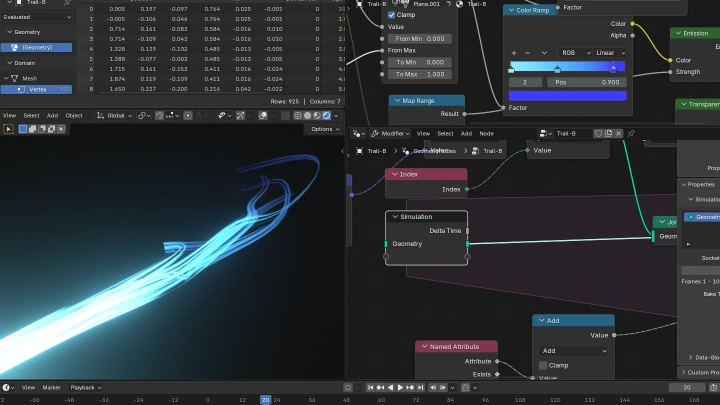This screenshot has height=405, width=720.
Task: Open node editor Node menu
Action: (x=486, y=134)
